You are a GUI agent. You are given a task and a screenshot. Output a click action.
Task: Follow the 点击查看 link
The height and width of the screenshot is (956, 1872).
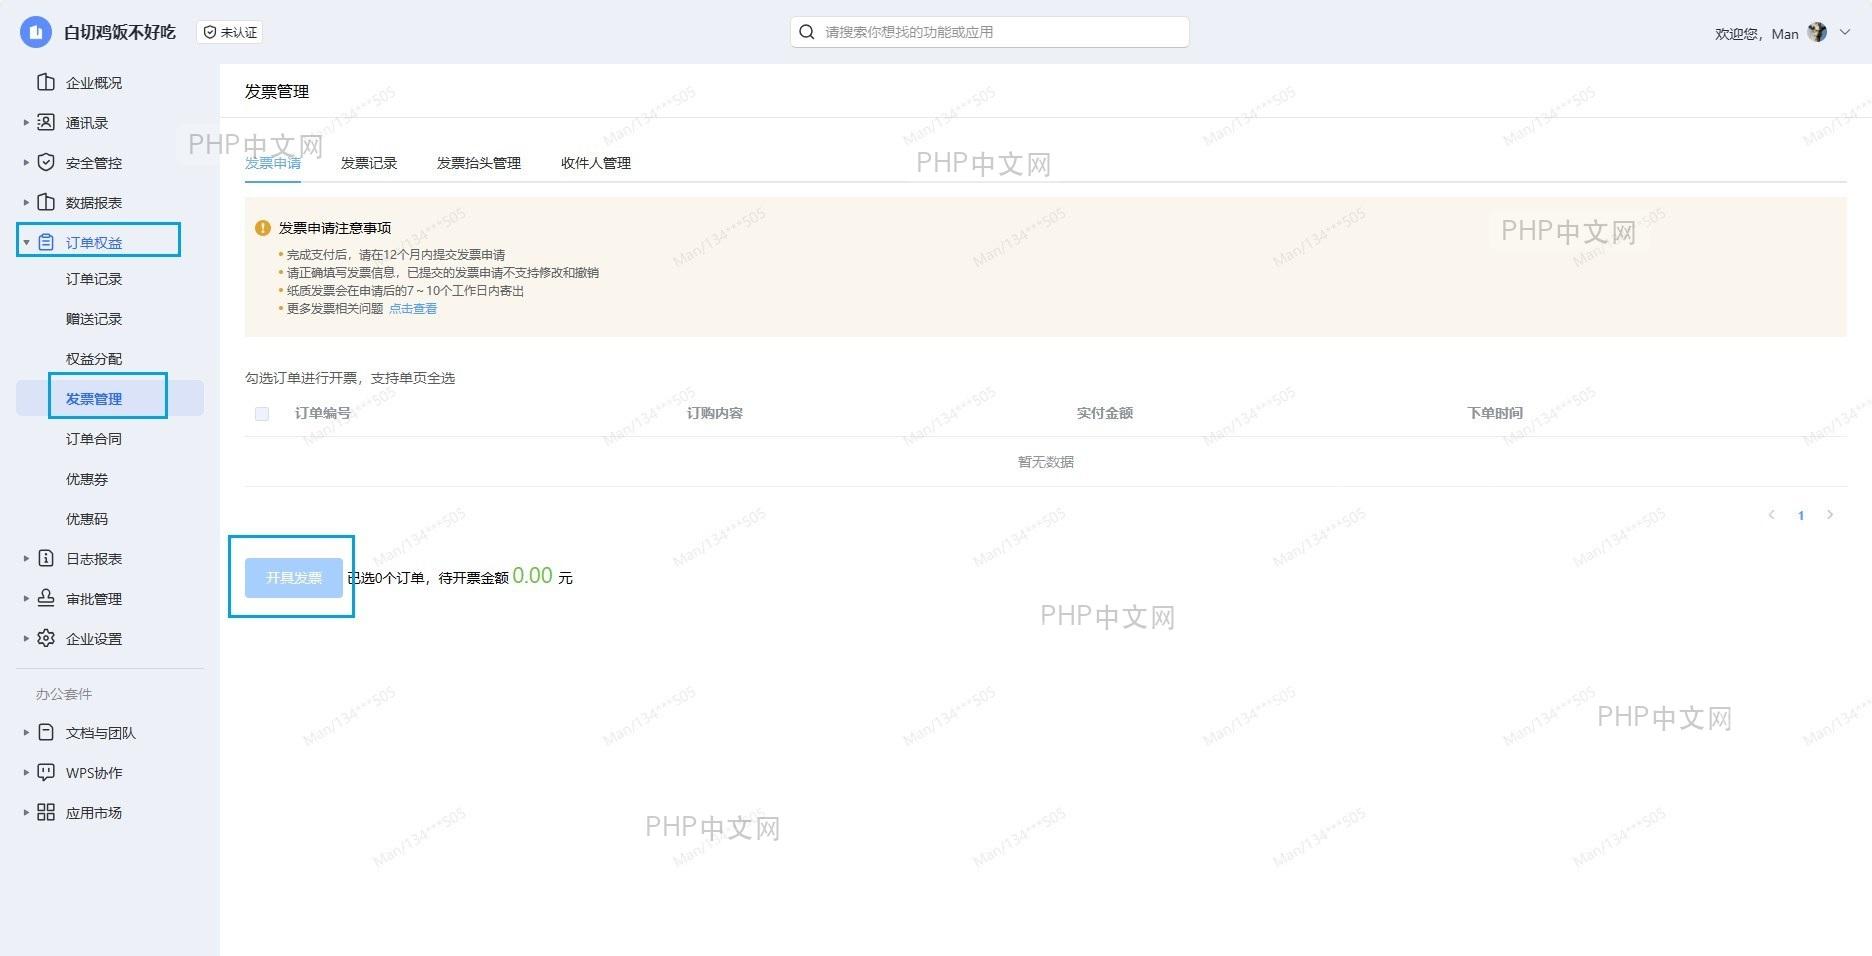pos(413,309)
